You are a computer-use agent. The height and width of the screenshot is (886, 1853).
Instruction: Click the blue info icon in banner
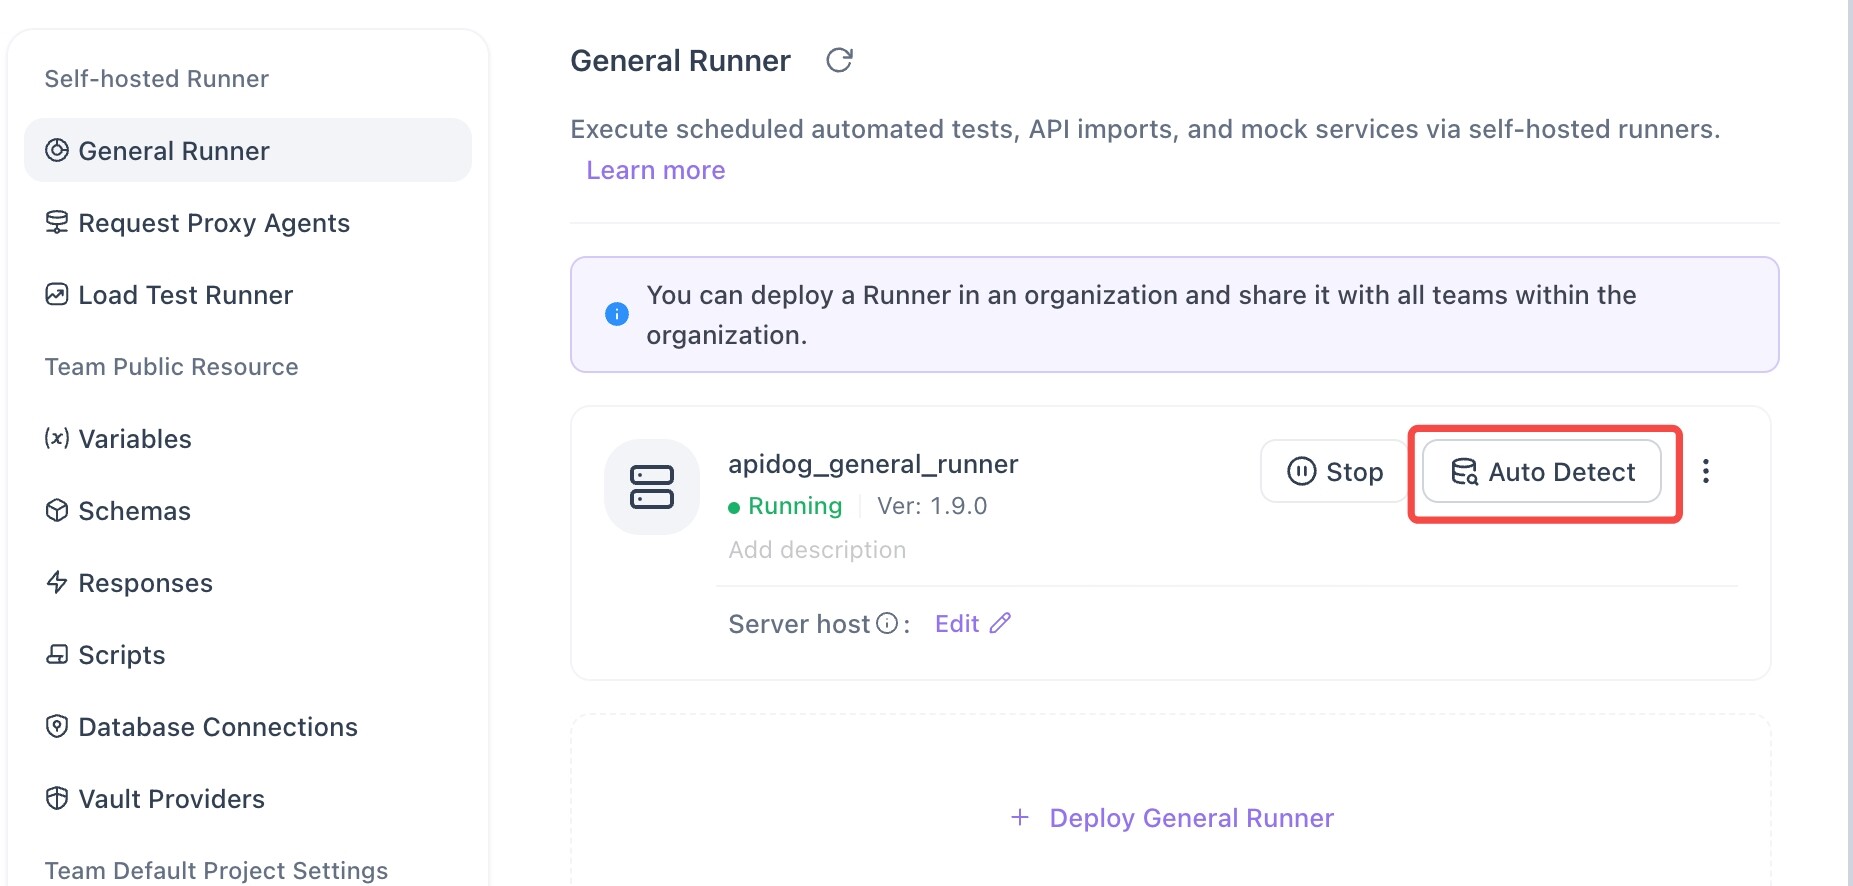pyautogui.click(x=617, y=314)
